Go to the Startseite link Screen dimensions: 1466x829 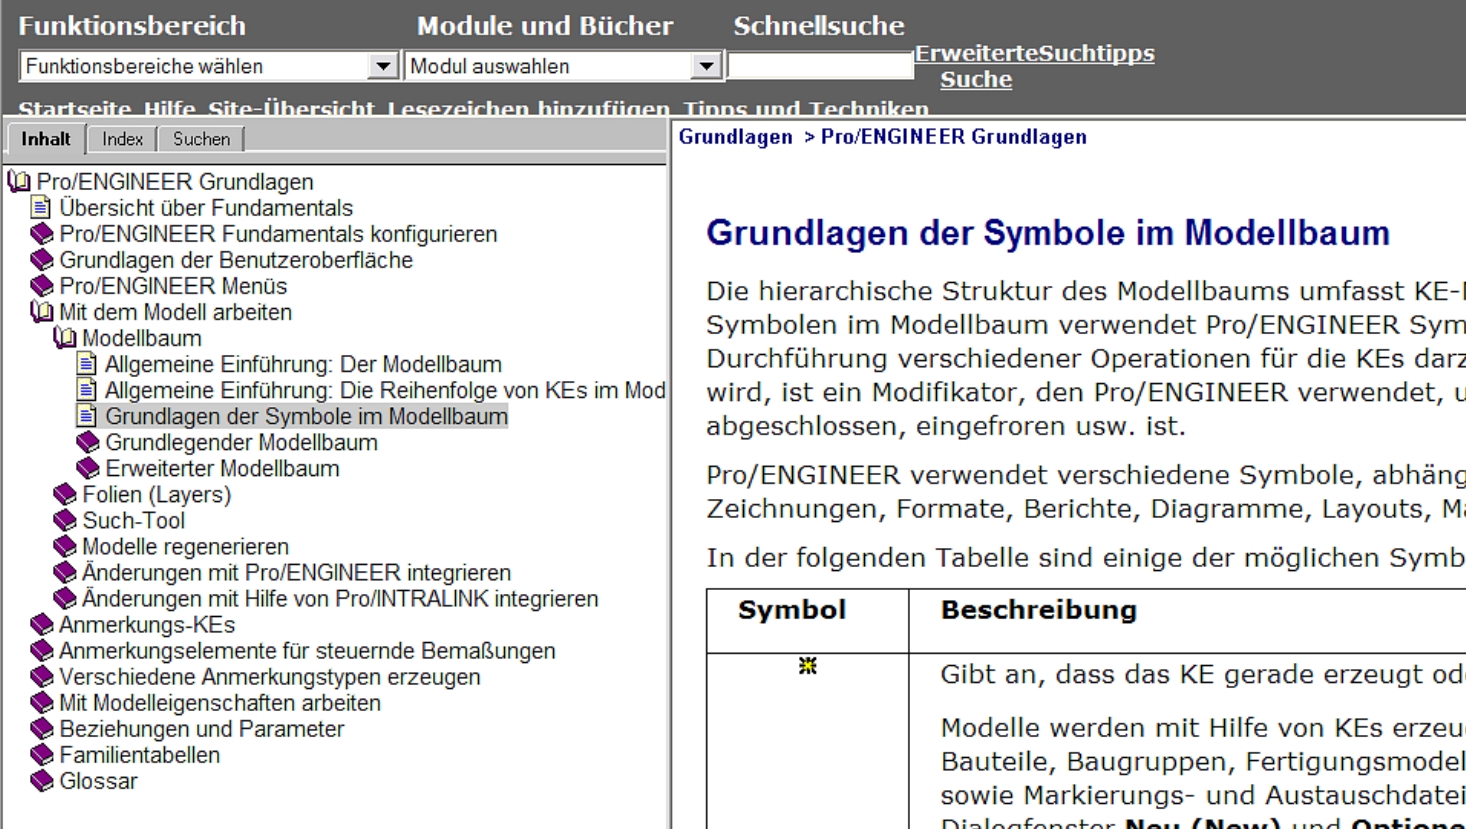(74, 108)
